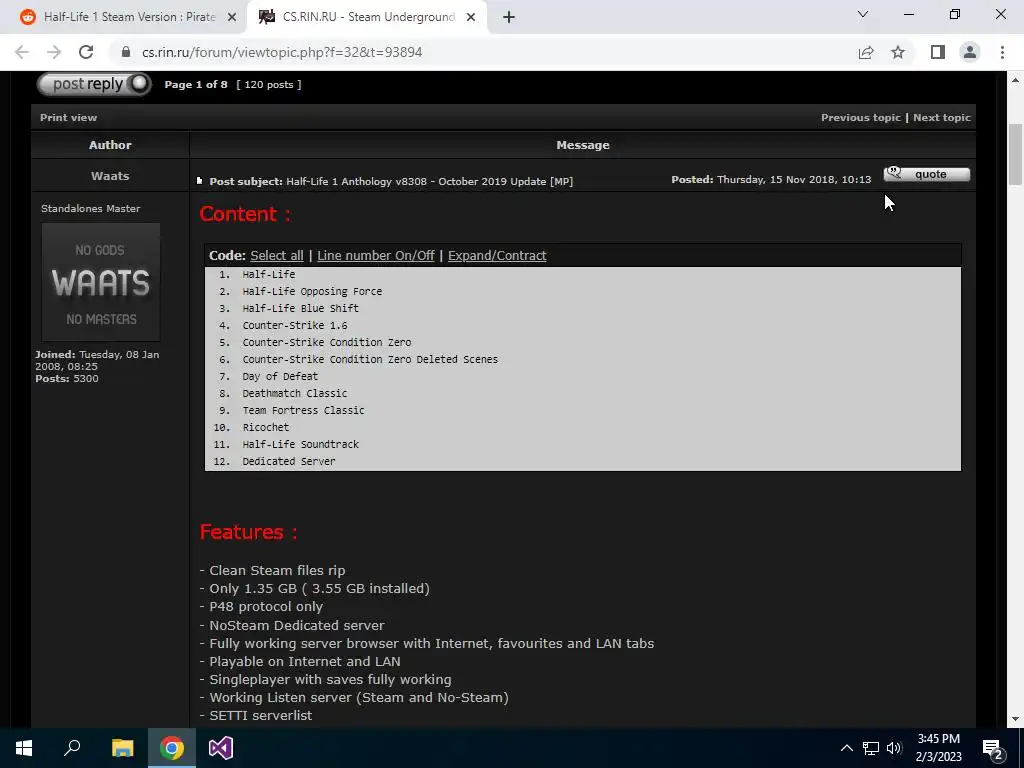Click the browser forward arrow
The width and height of the screenshot is (1024, 768).
54,52
